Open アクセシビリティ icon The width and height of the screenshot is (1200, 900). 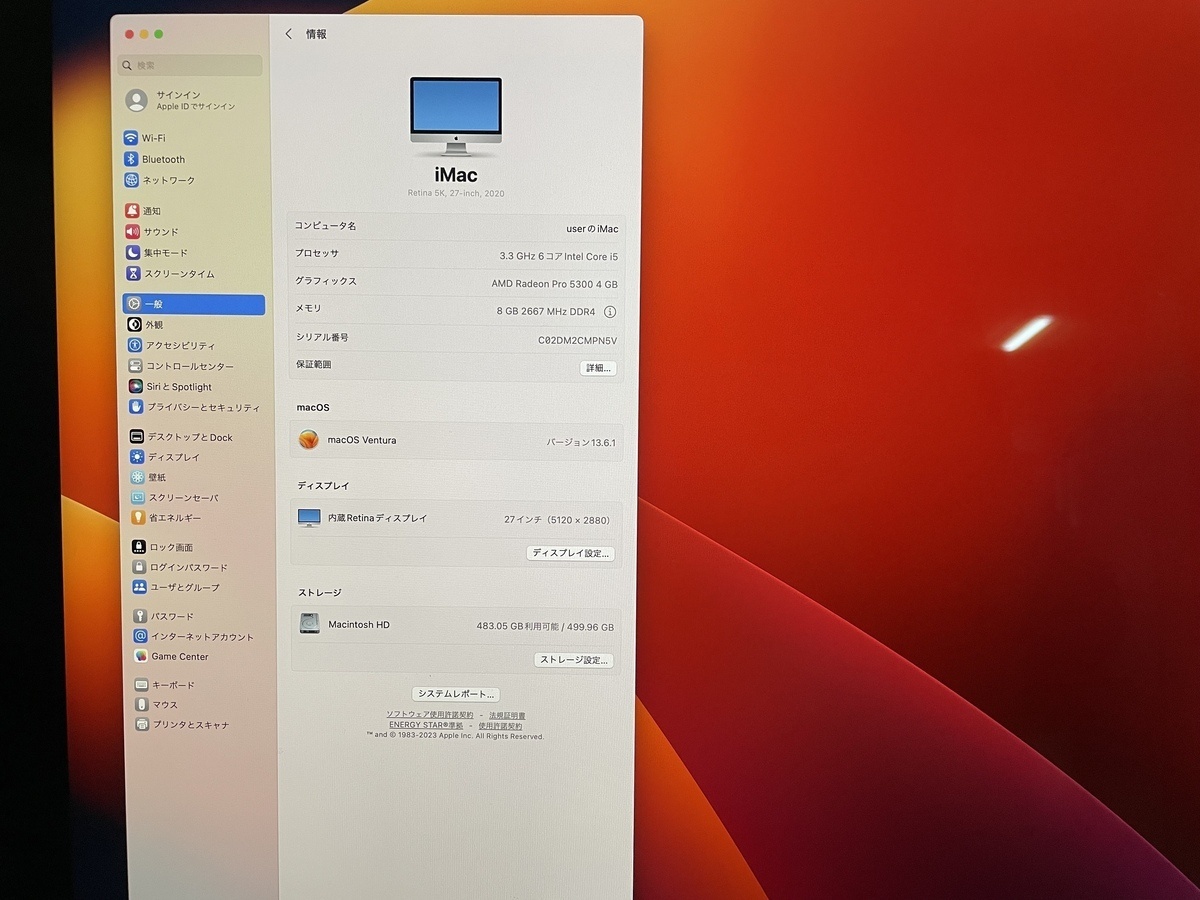pos(135,345)
